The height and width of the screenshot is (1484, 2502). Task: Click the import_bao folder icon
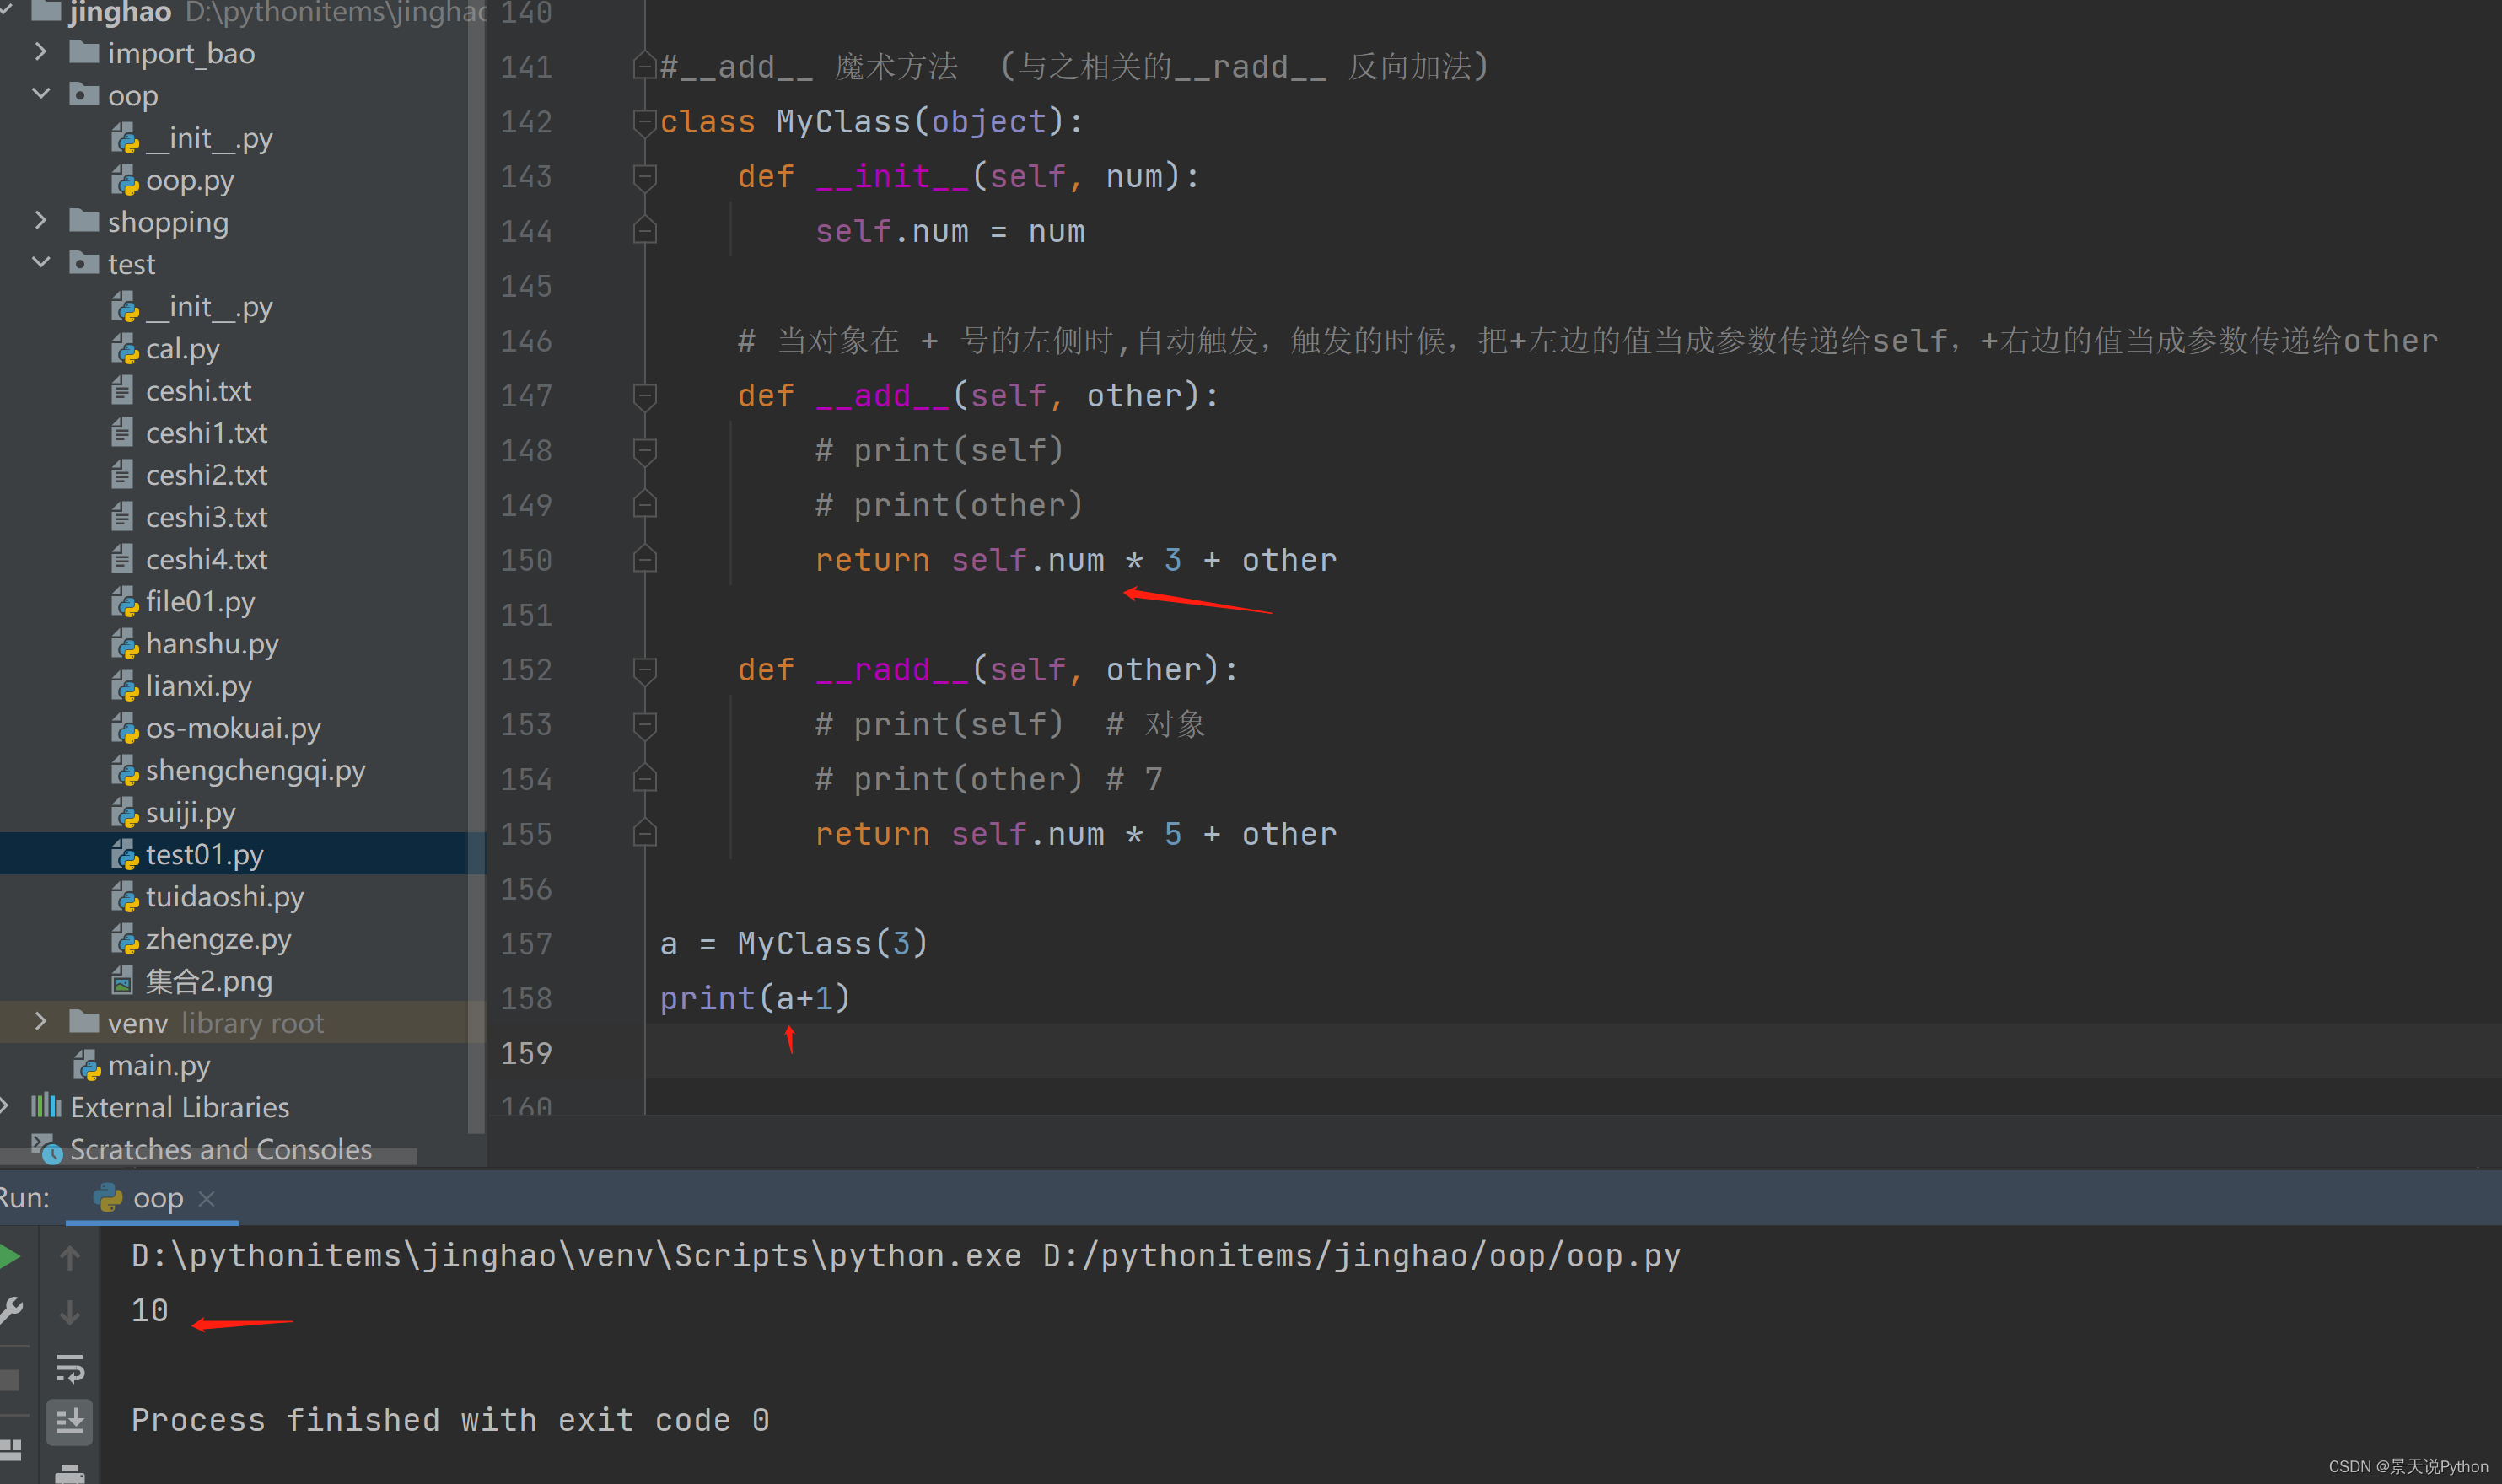click(84, 51)
